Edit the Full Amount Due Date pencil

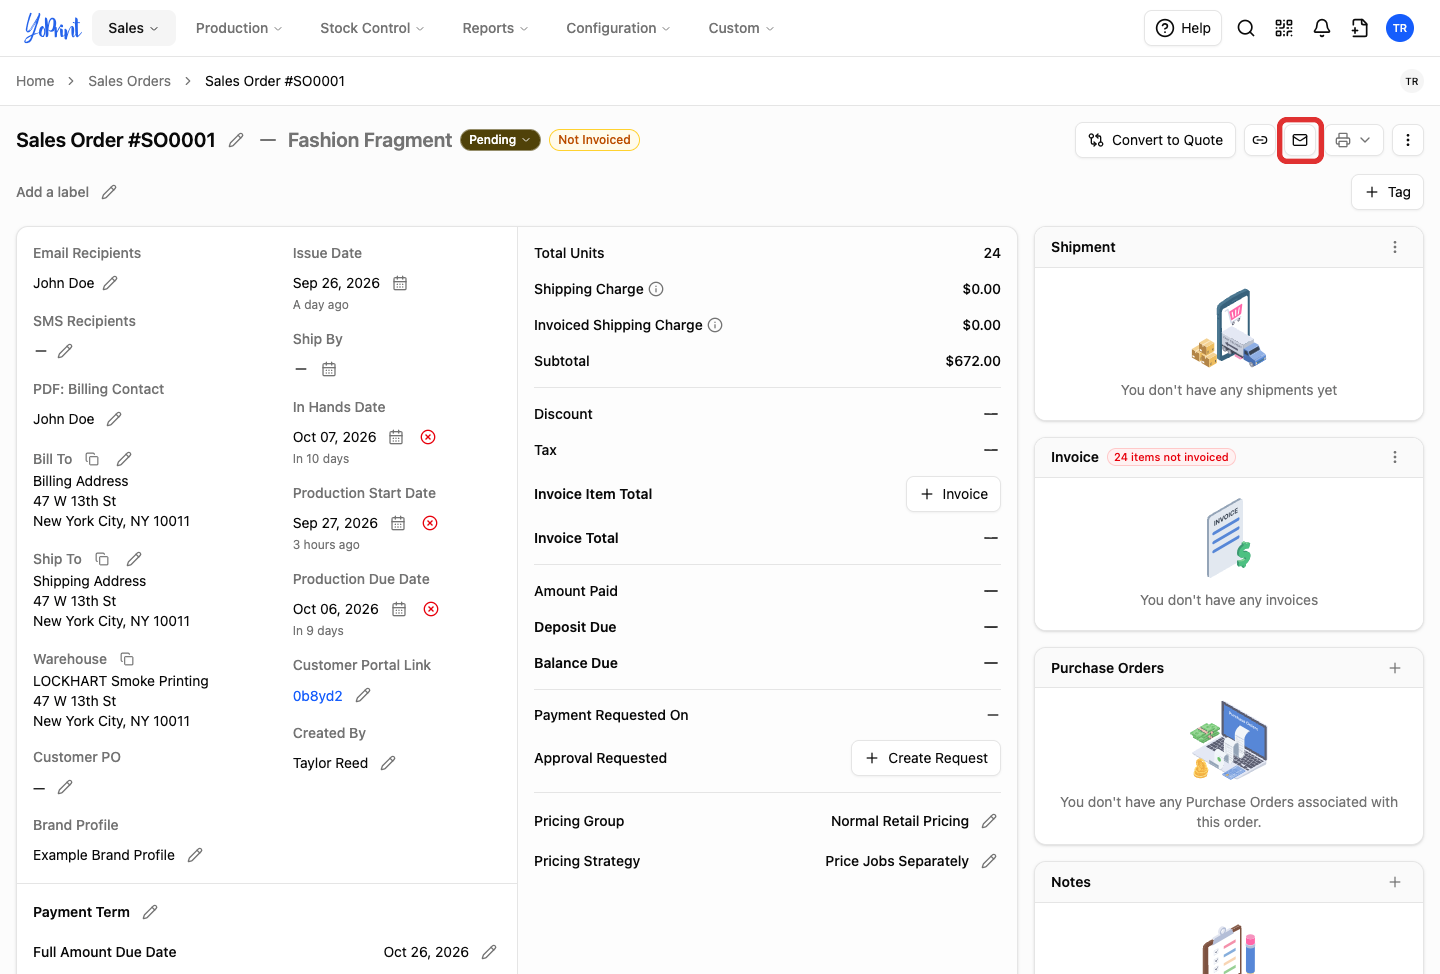[489, 952]
